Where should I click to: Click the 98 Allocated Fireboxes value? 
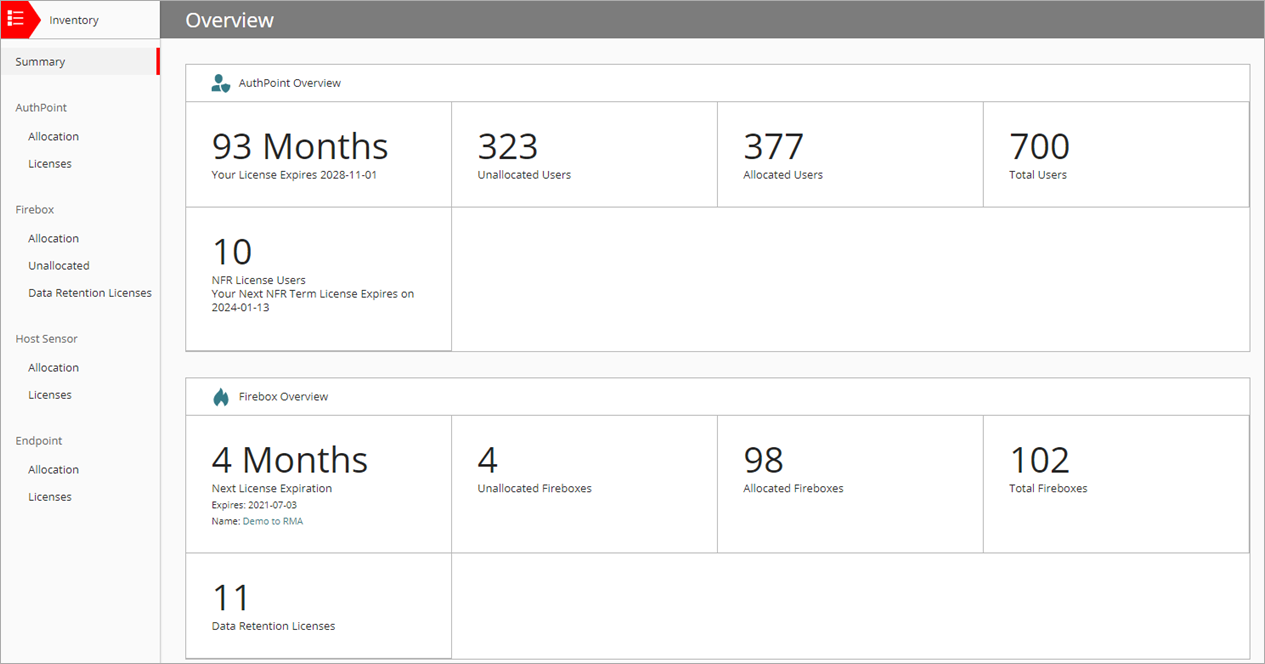764,460
